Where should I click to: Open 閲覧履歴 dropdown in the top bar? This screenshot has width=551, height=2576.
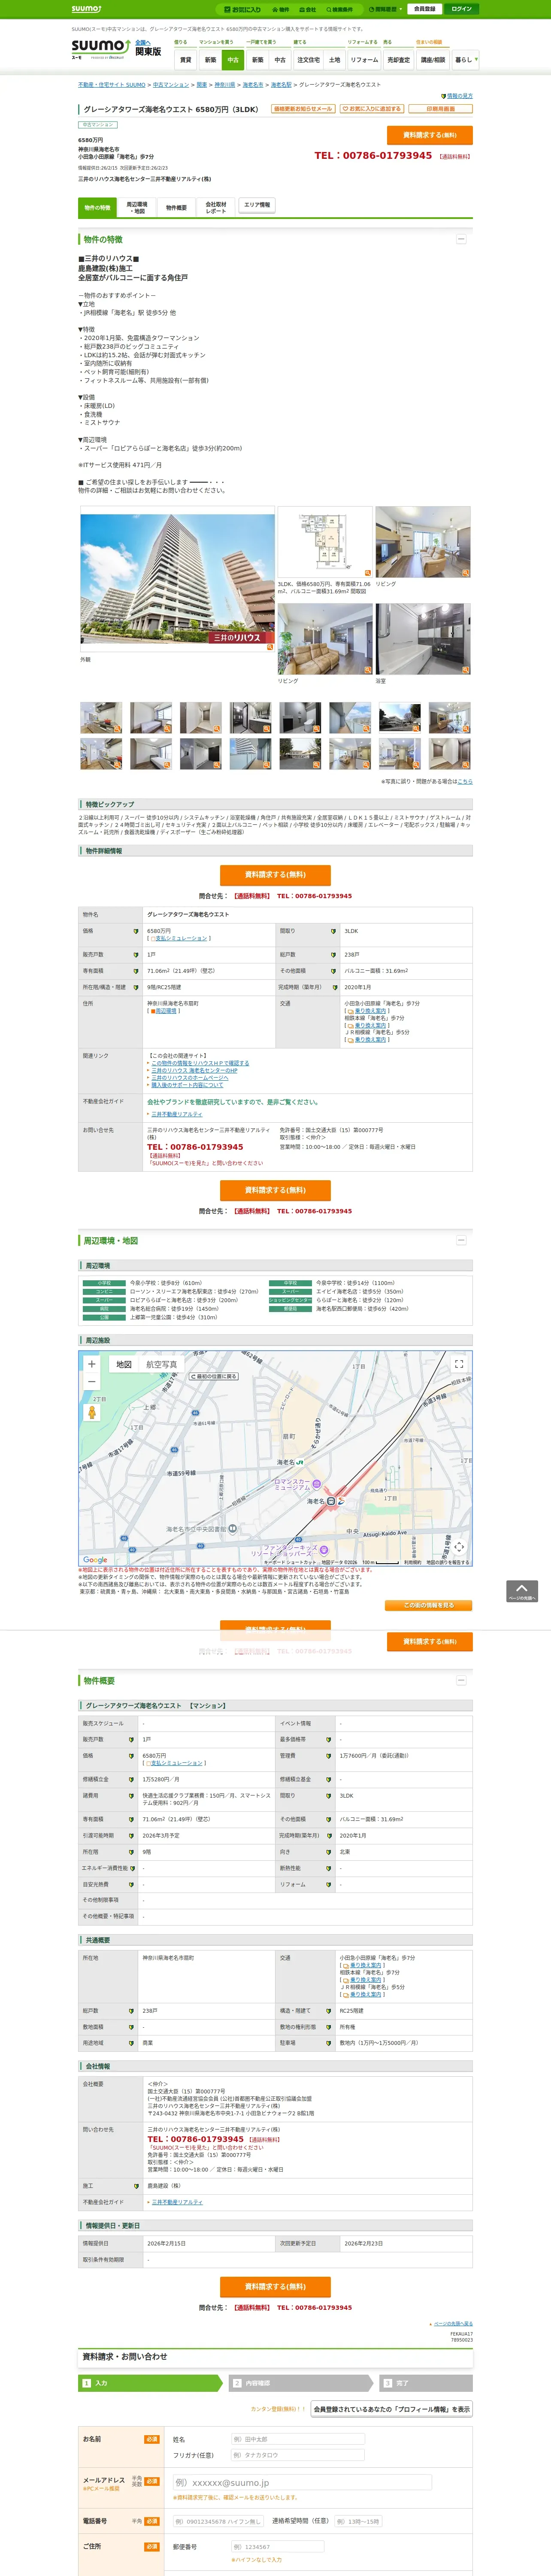(385, 9)
